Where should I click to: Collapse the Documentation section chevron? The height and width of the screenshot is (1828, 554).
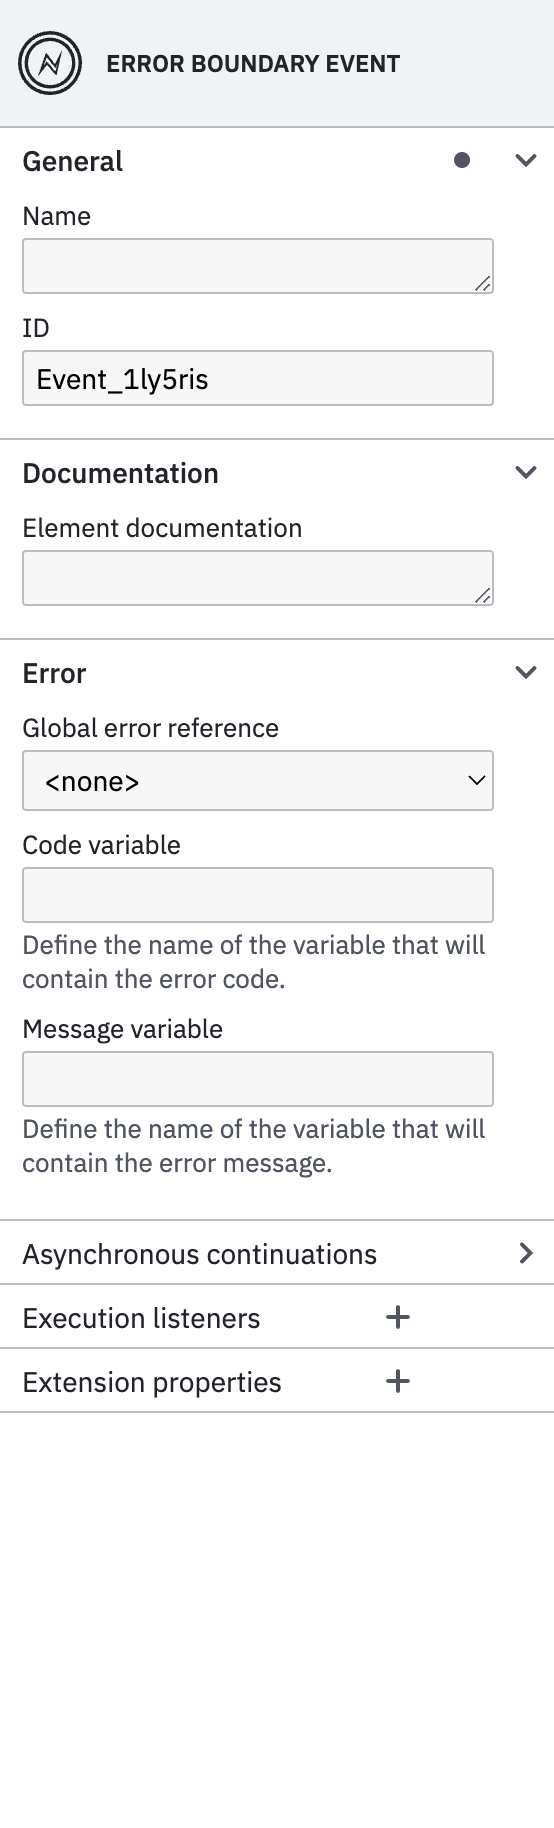(x=526, y=472)
